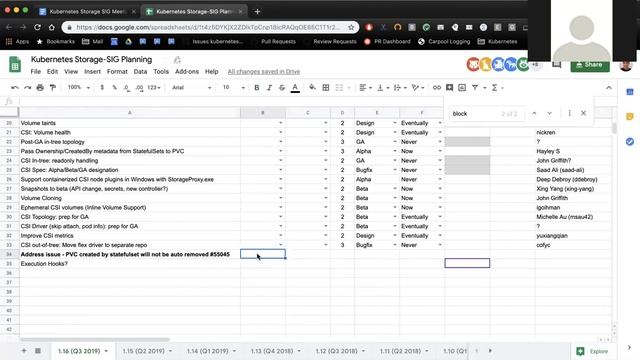
Task: Open the 123 number format dropdown
Action: [x=153, y=88]
